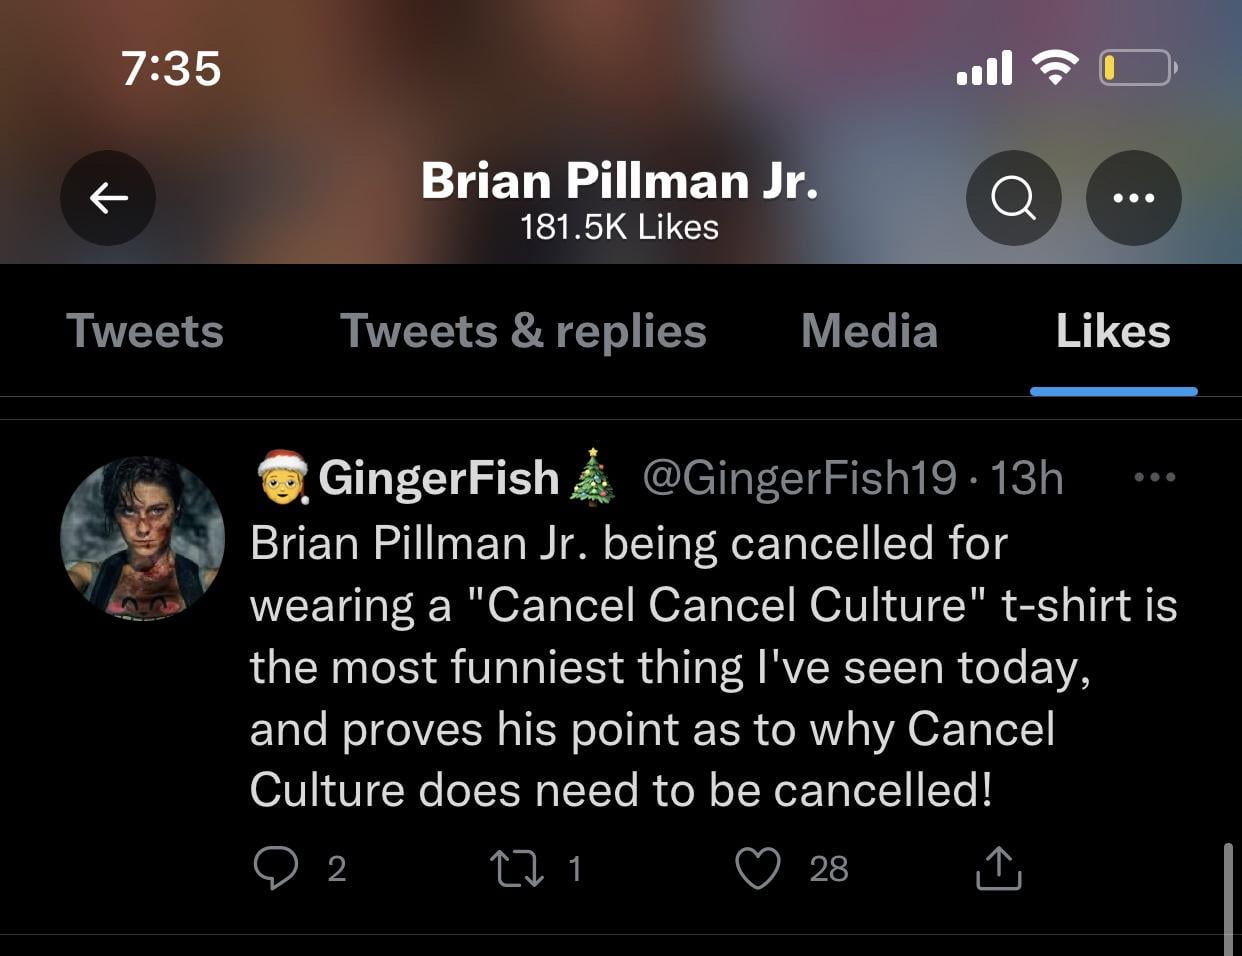Stay on the Likes tab
Viewport: 1242px width, 956px height.
[1112, 330]
